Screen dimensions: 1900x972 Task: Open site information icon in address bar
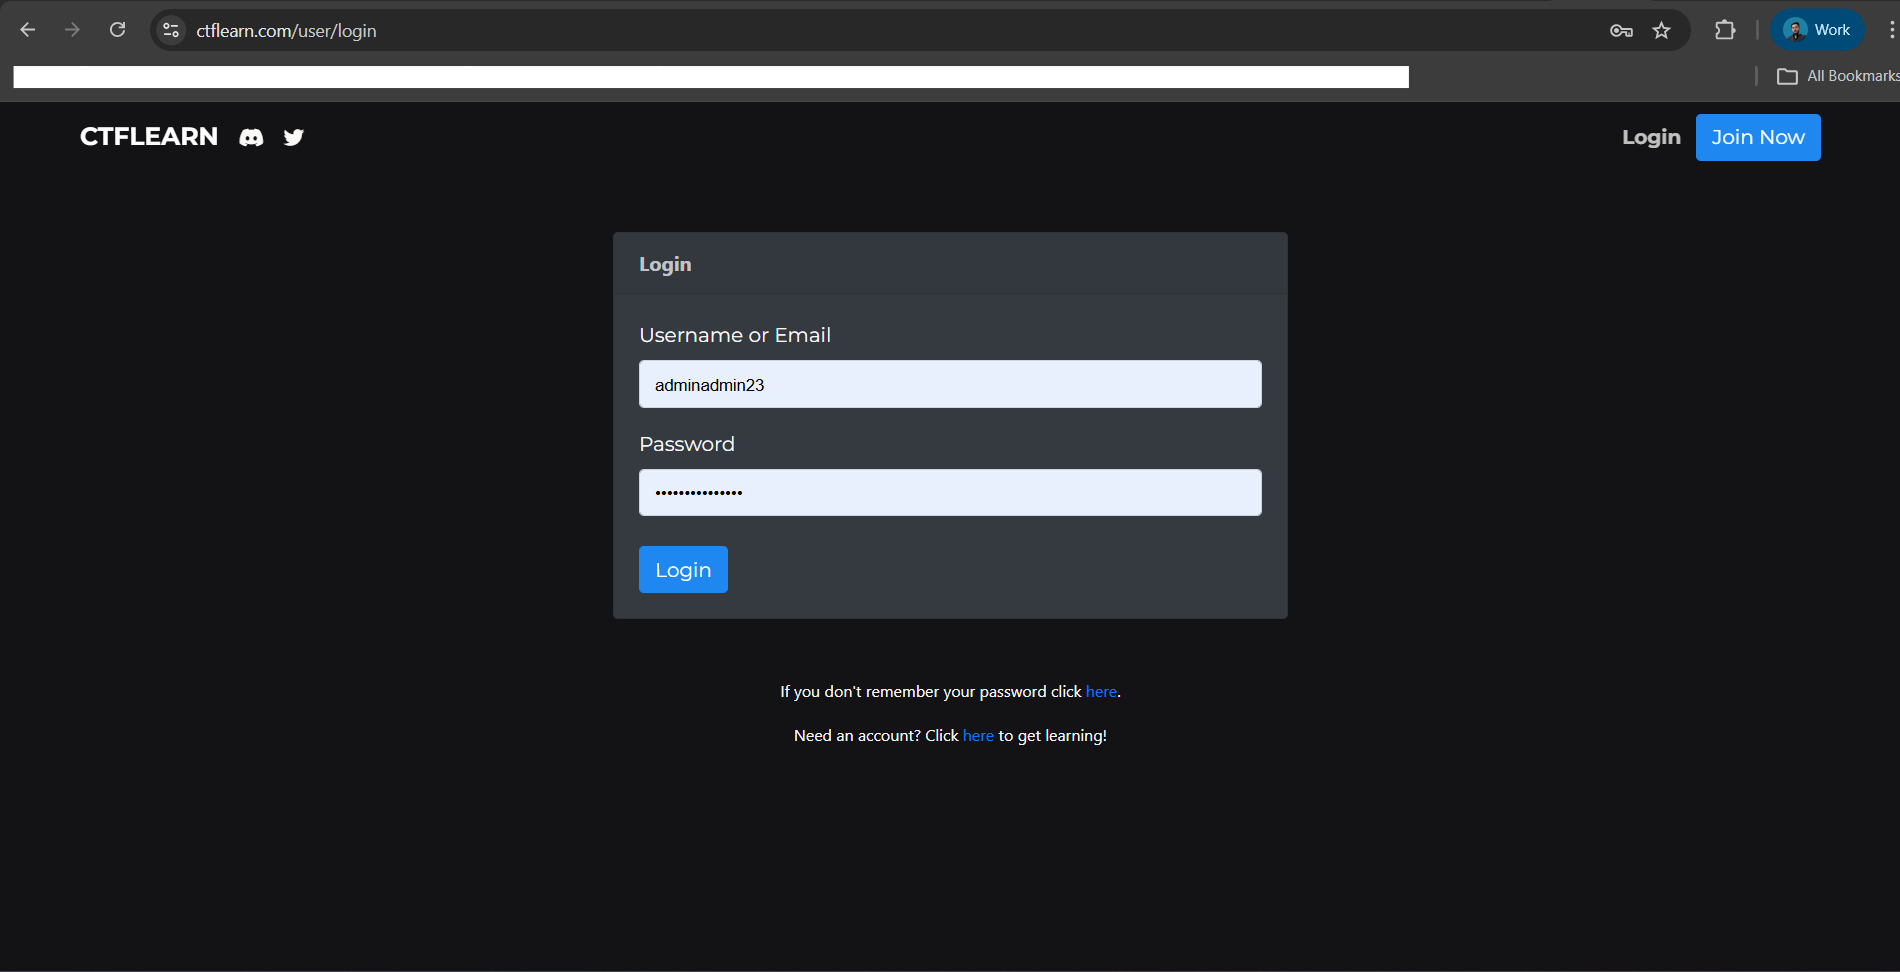tap(171, 30)
